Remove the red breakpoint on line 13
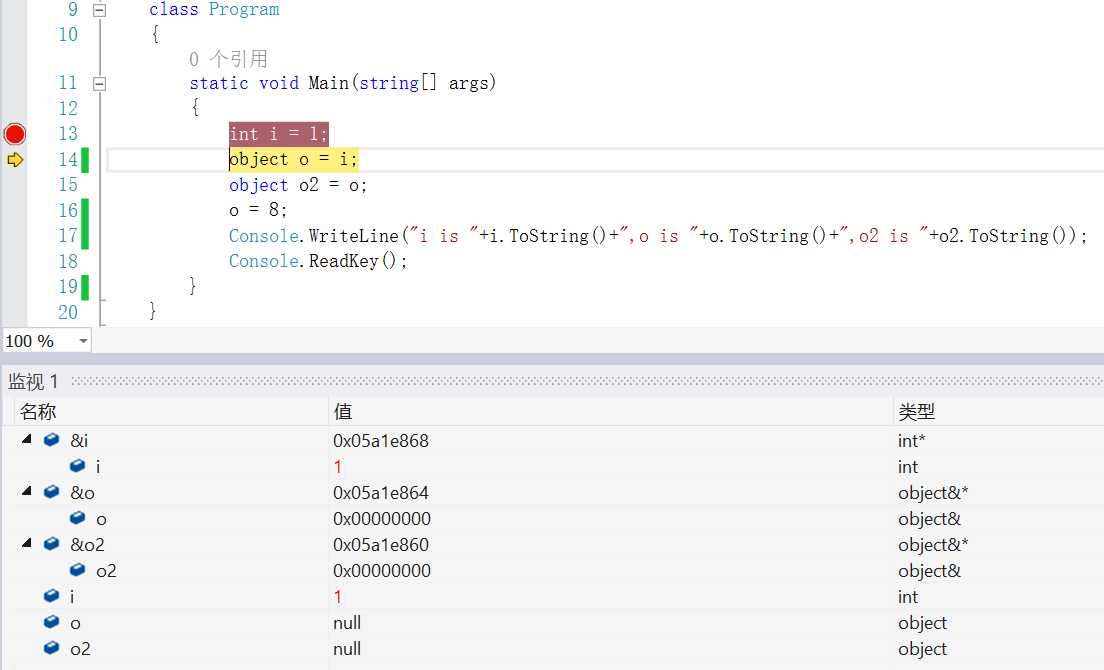The width and height of the screenshot is (1104, 670). [x=15, y=134]
